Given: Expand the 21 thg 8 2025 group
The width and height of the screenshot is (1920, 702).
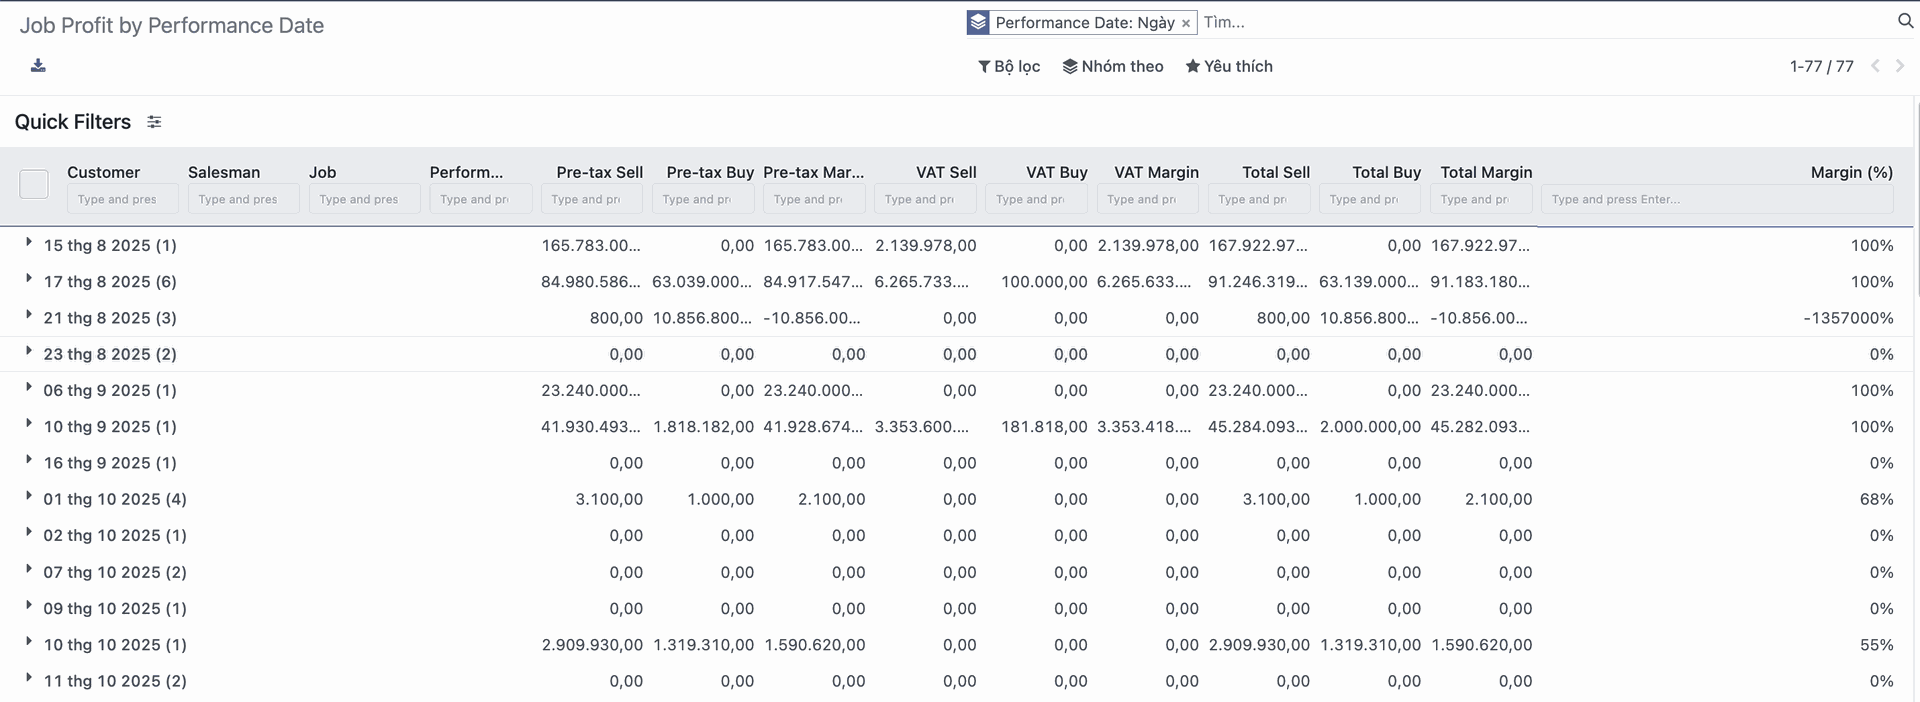Looking at the screenshot, I should click(x=29, y=315).
